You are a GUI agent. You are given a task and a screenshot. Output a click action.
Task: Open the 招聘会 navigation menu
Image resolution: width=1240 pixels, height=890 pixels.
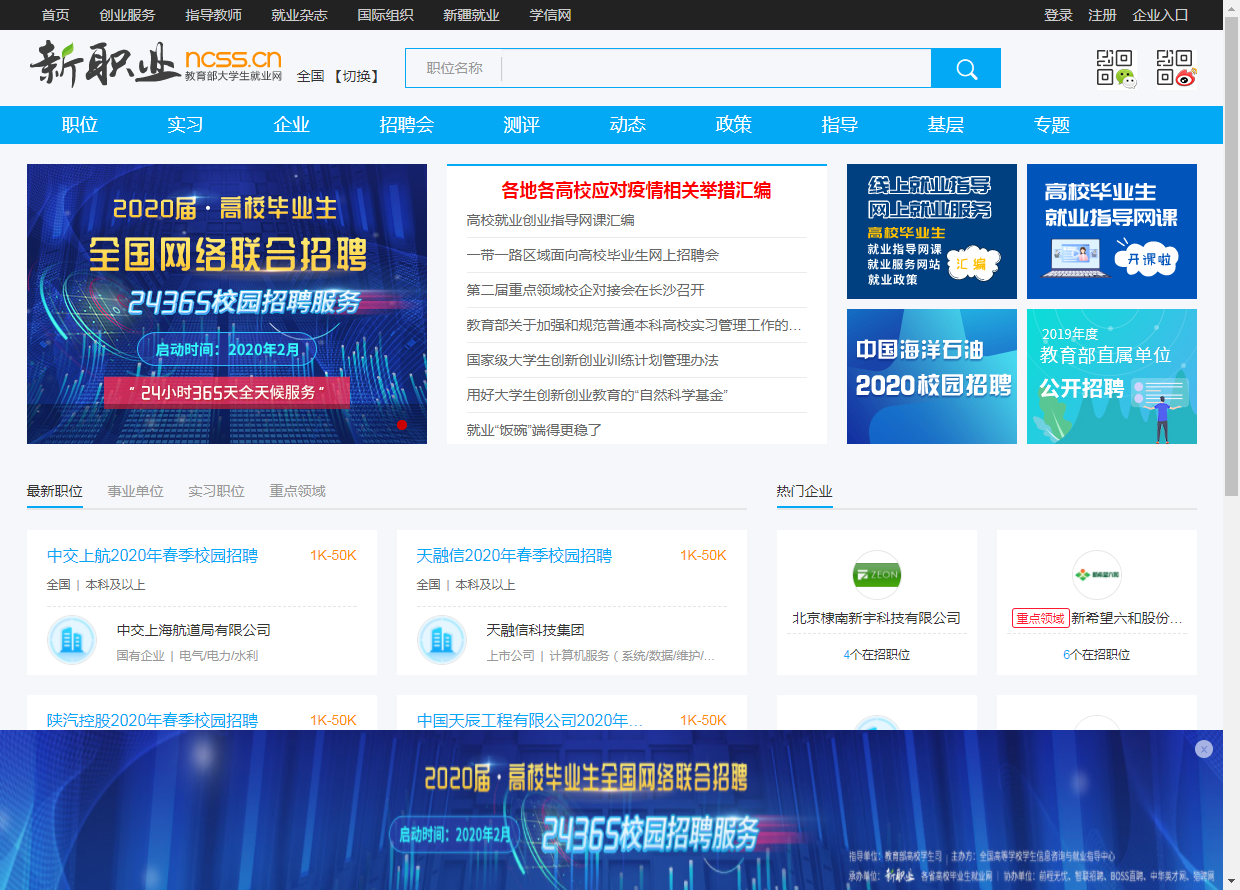pos(406,125)
